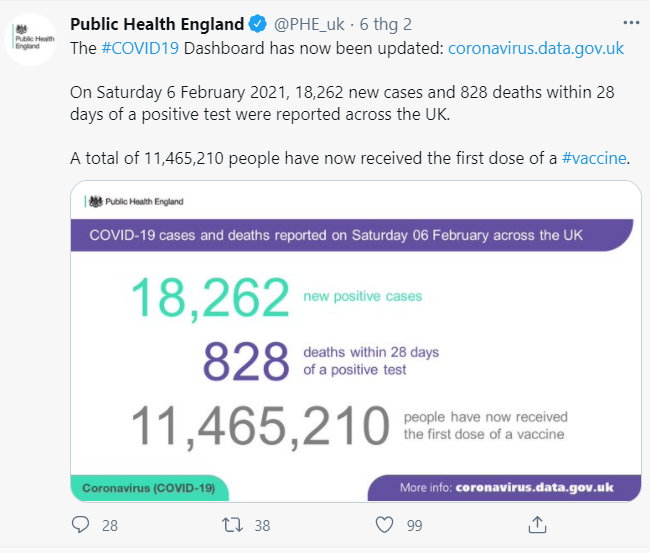View the 99 likes count

(x=415, y=526)
